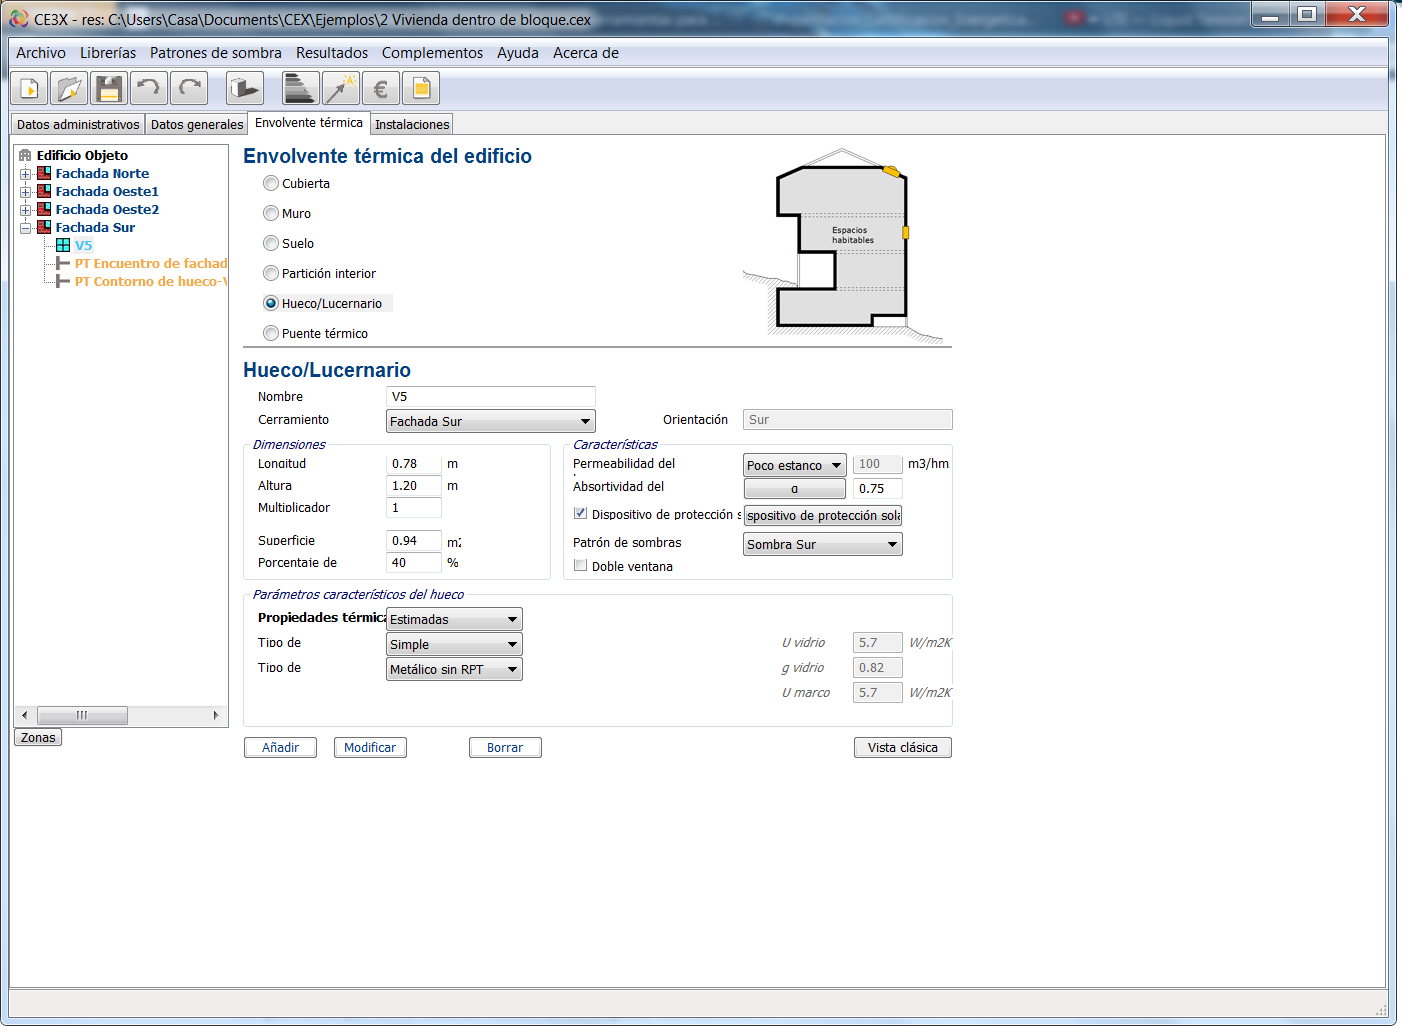Save the project using the floppy disk icon

pyautogui.click(x=109, y=89)
